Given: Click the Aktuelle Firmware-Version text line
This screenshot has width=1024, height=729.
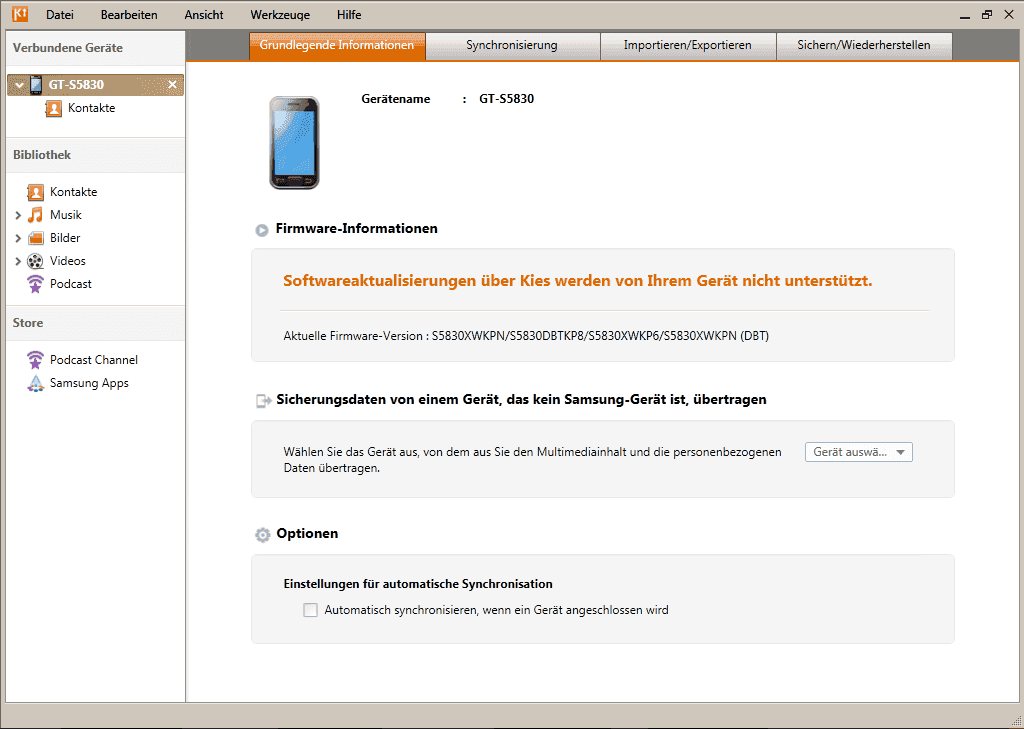Looking at the screenshot, I should 526,336.
